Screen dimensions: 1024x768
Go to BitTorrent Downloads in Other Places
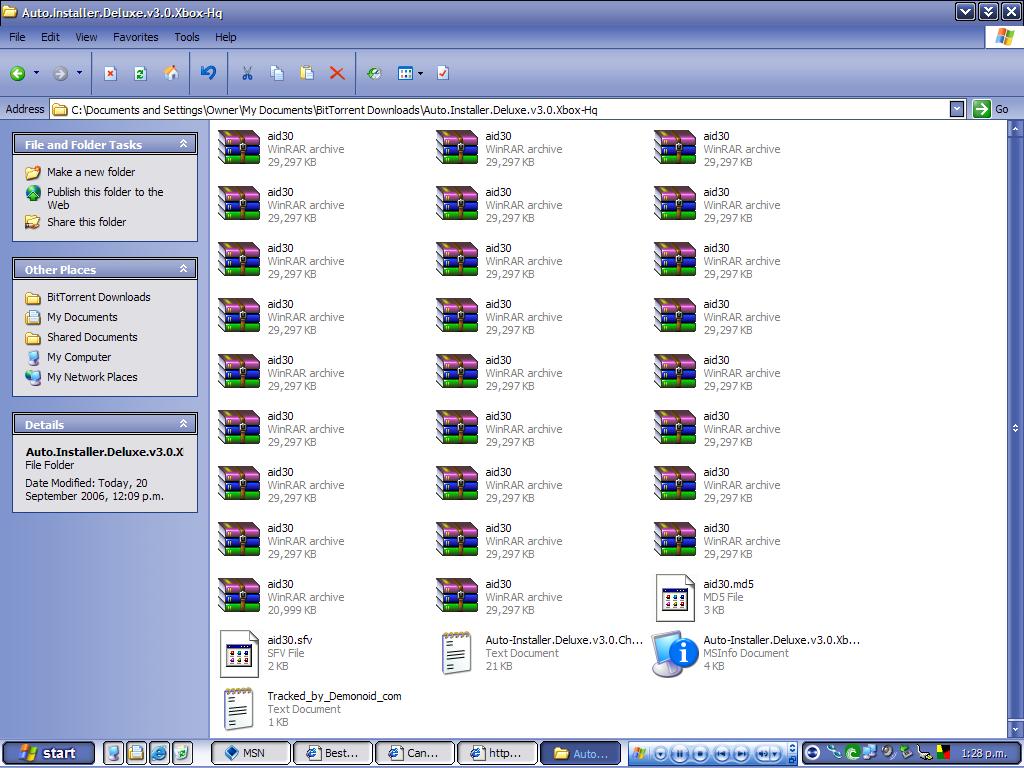(99, 297)
